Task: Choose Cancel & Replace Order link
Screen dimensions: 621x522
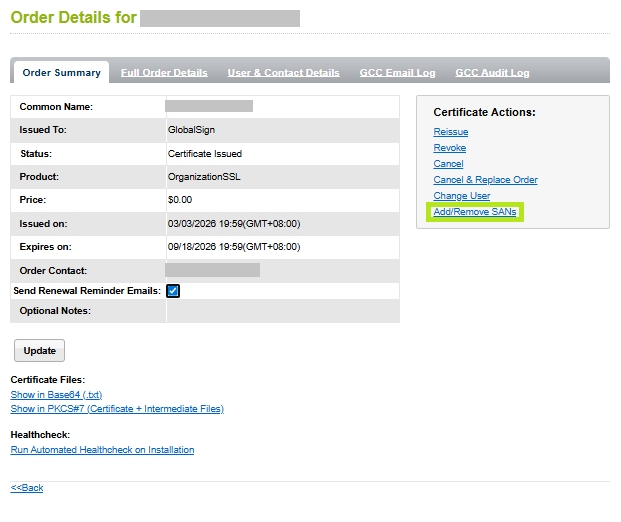Action: (x=485, y=180)
